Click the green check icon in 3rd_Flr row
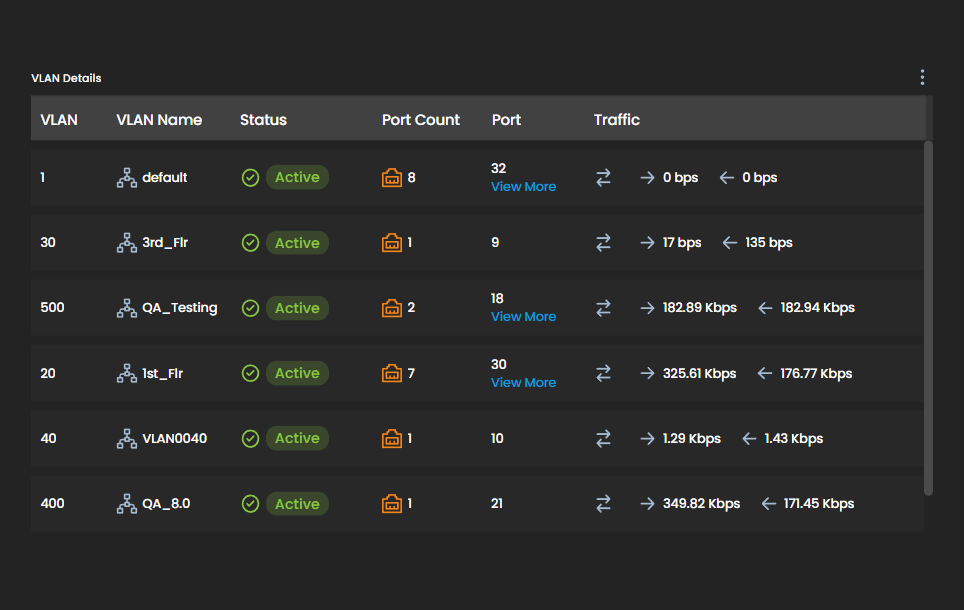The height and width of the screenshot is (610, 964). click(x=250, y=243)
